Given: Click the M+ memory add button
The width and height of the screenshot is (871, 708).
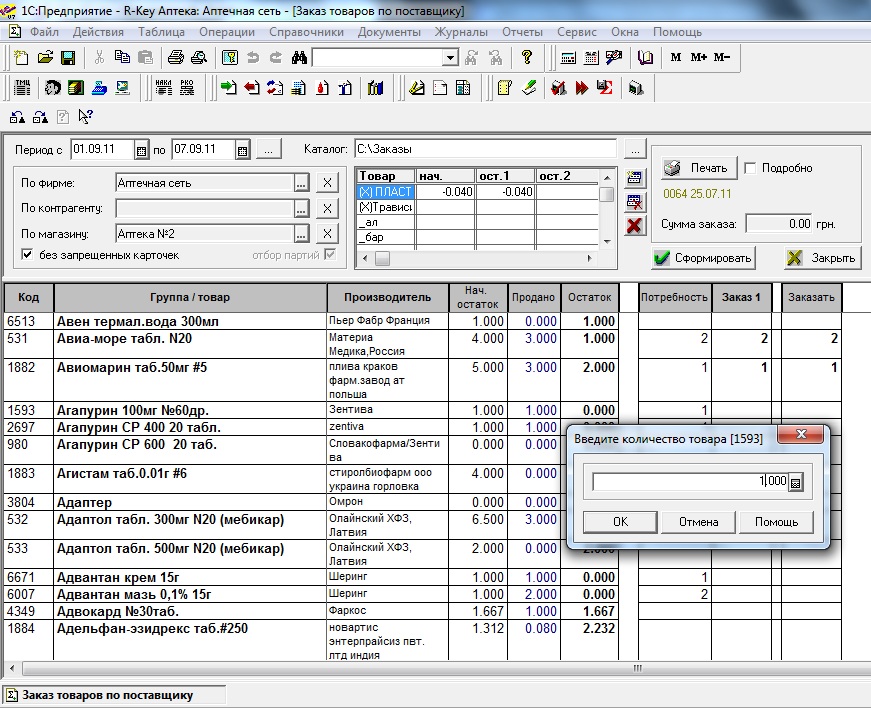Looking at the screenshot, I should [x=698, y=58].
